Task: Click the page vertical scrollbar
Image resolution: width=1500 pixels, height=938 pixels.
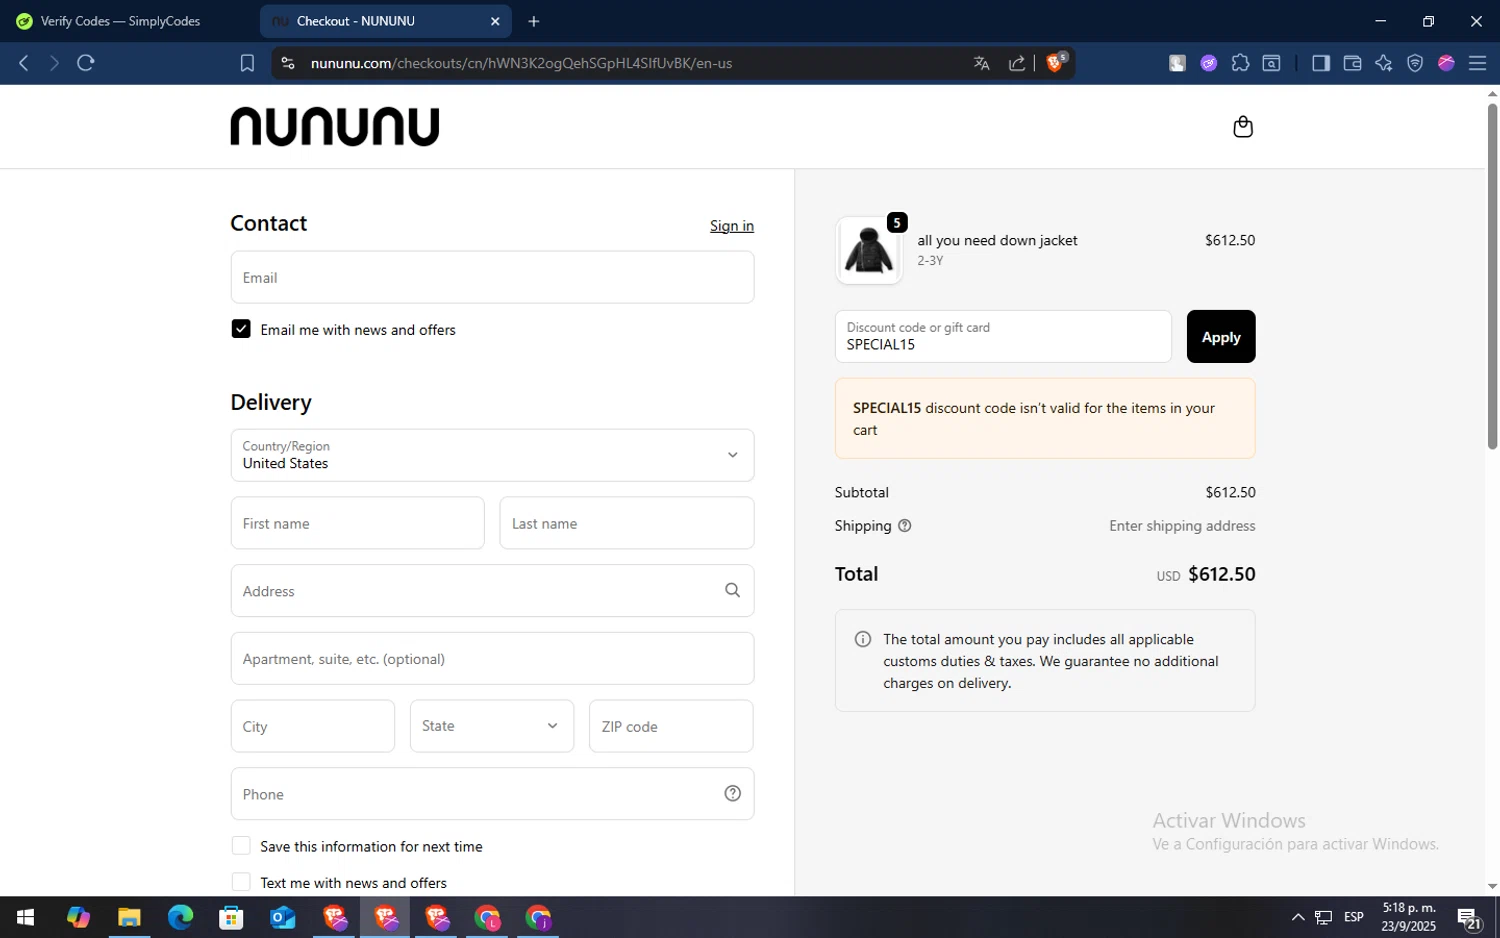Action: 1492,275
